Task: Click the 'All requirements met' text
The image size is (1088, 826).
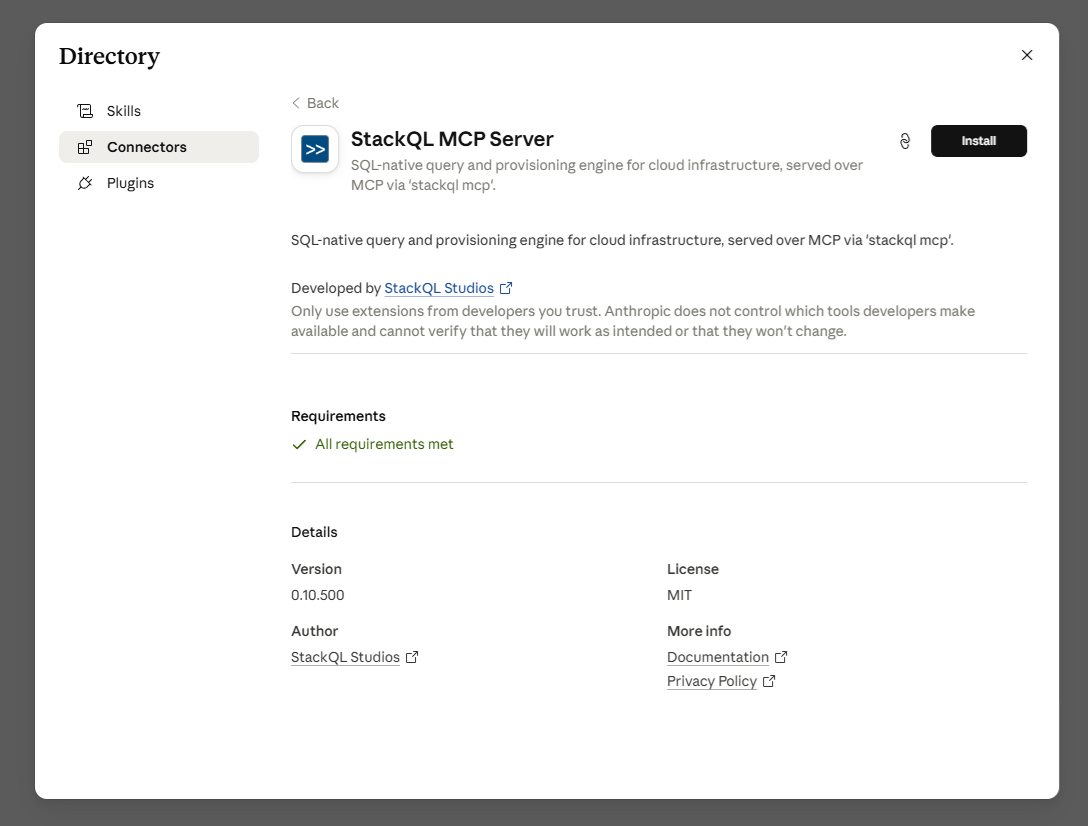Action: [384, 444]
